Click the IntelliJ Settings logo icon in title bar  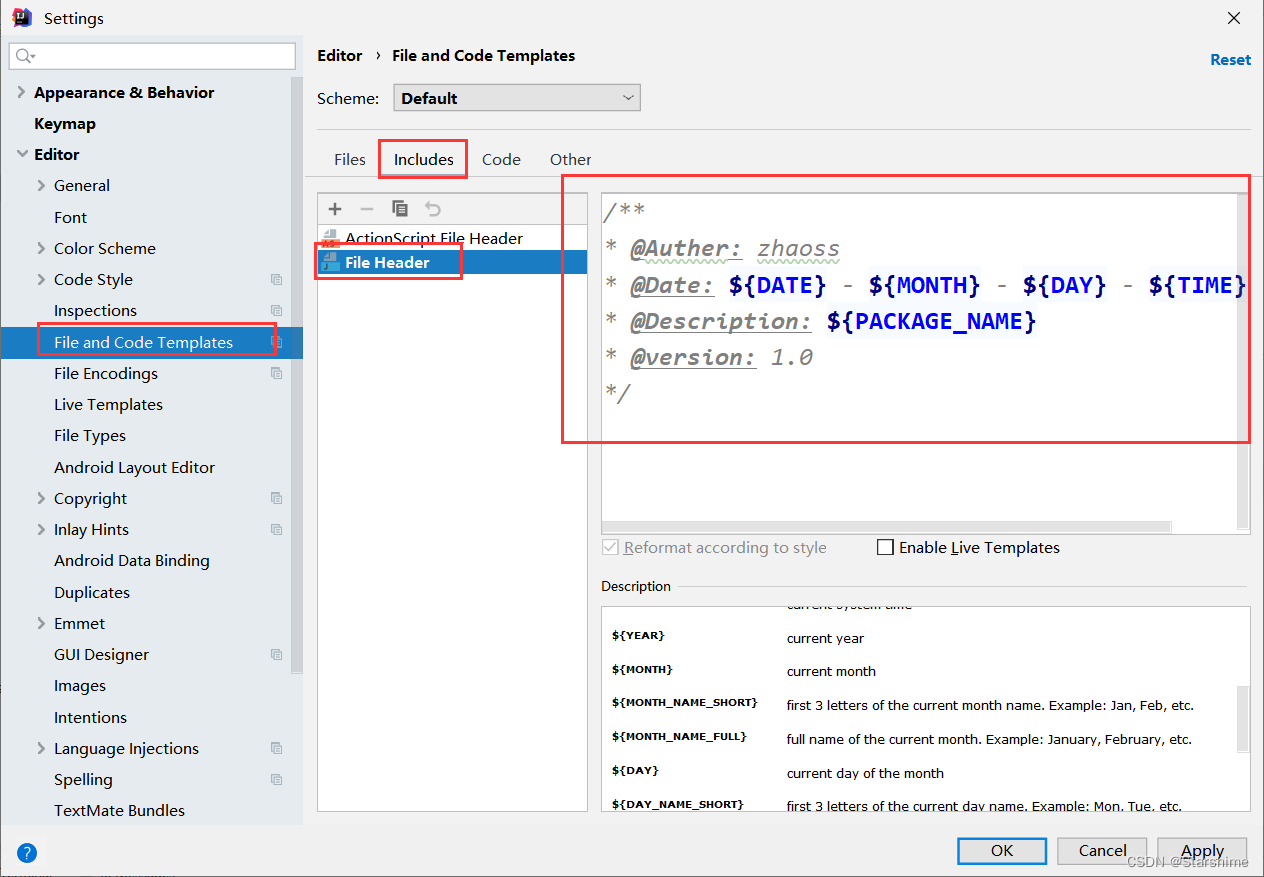click(x=21, y=16)
